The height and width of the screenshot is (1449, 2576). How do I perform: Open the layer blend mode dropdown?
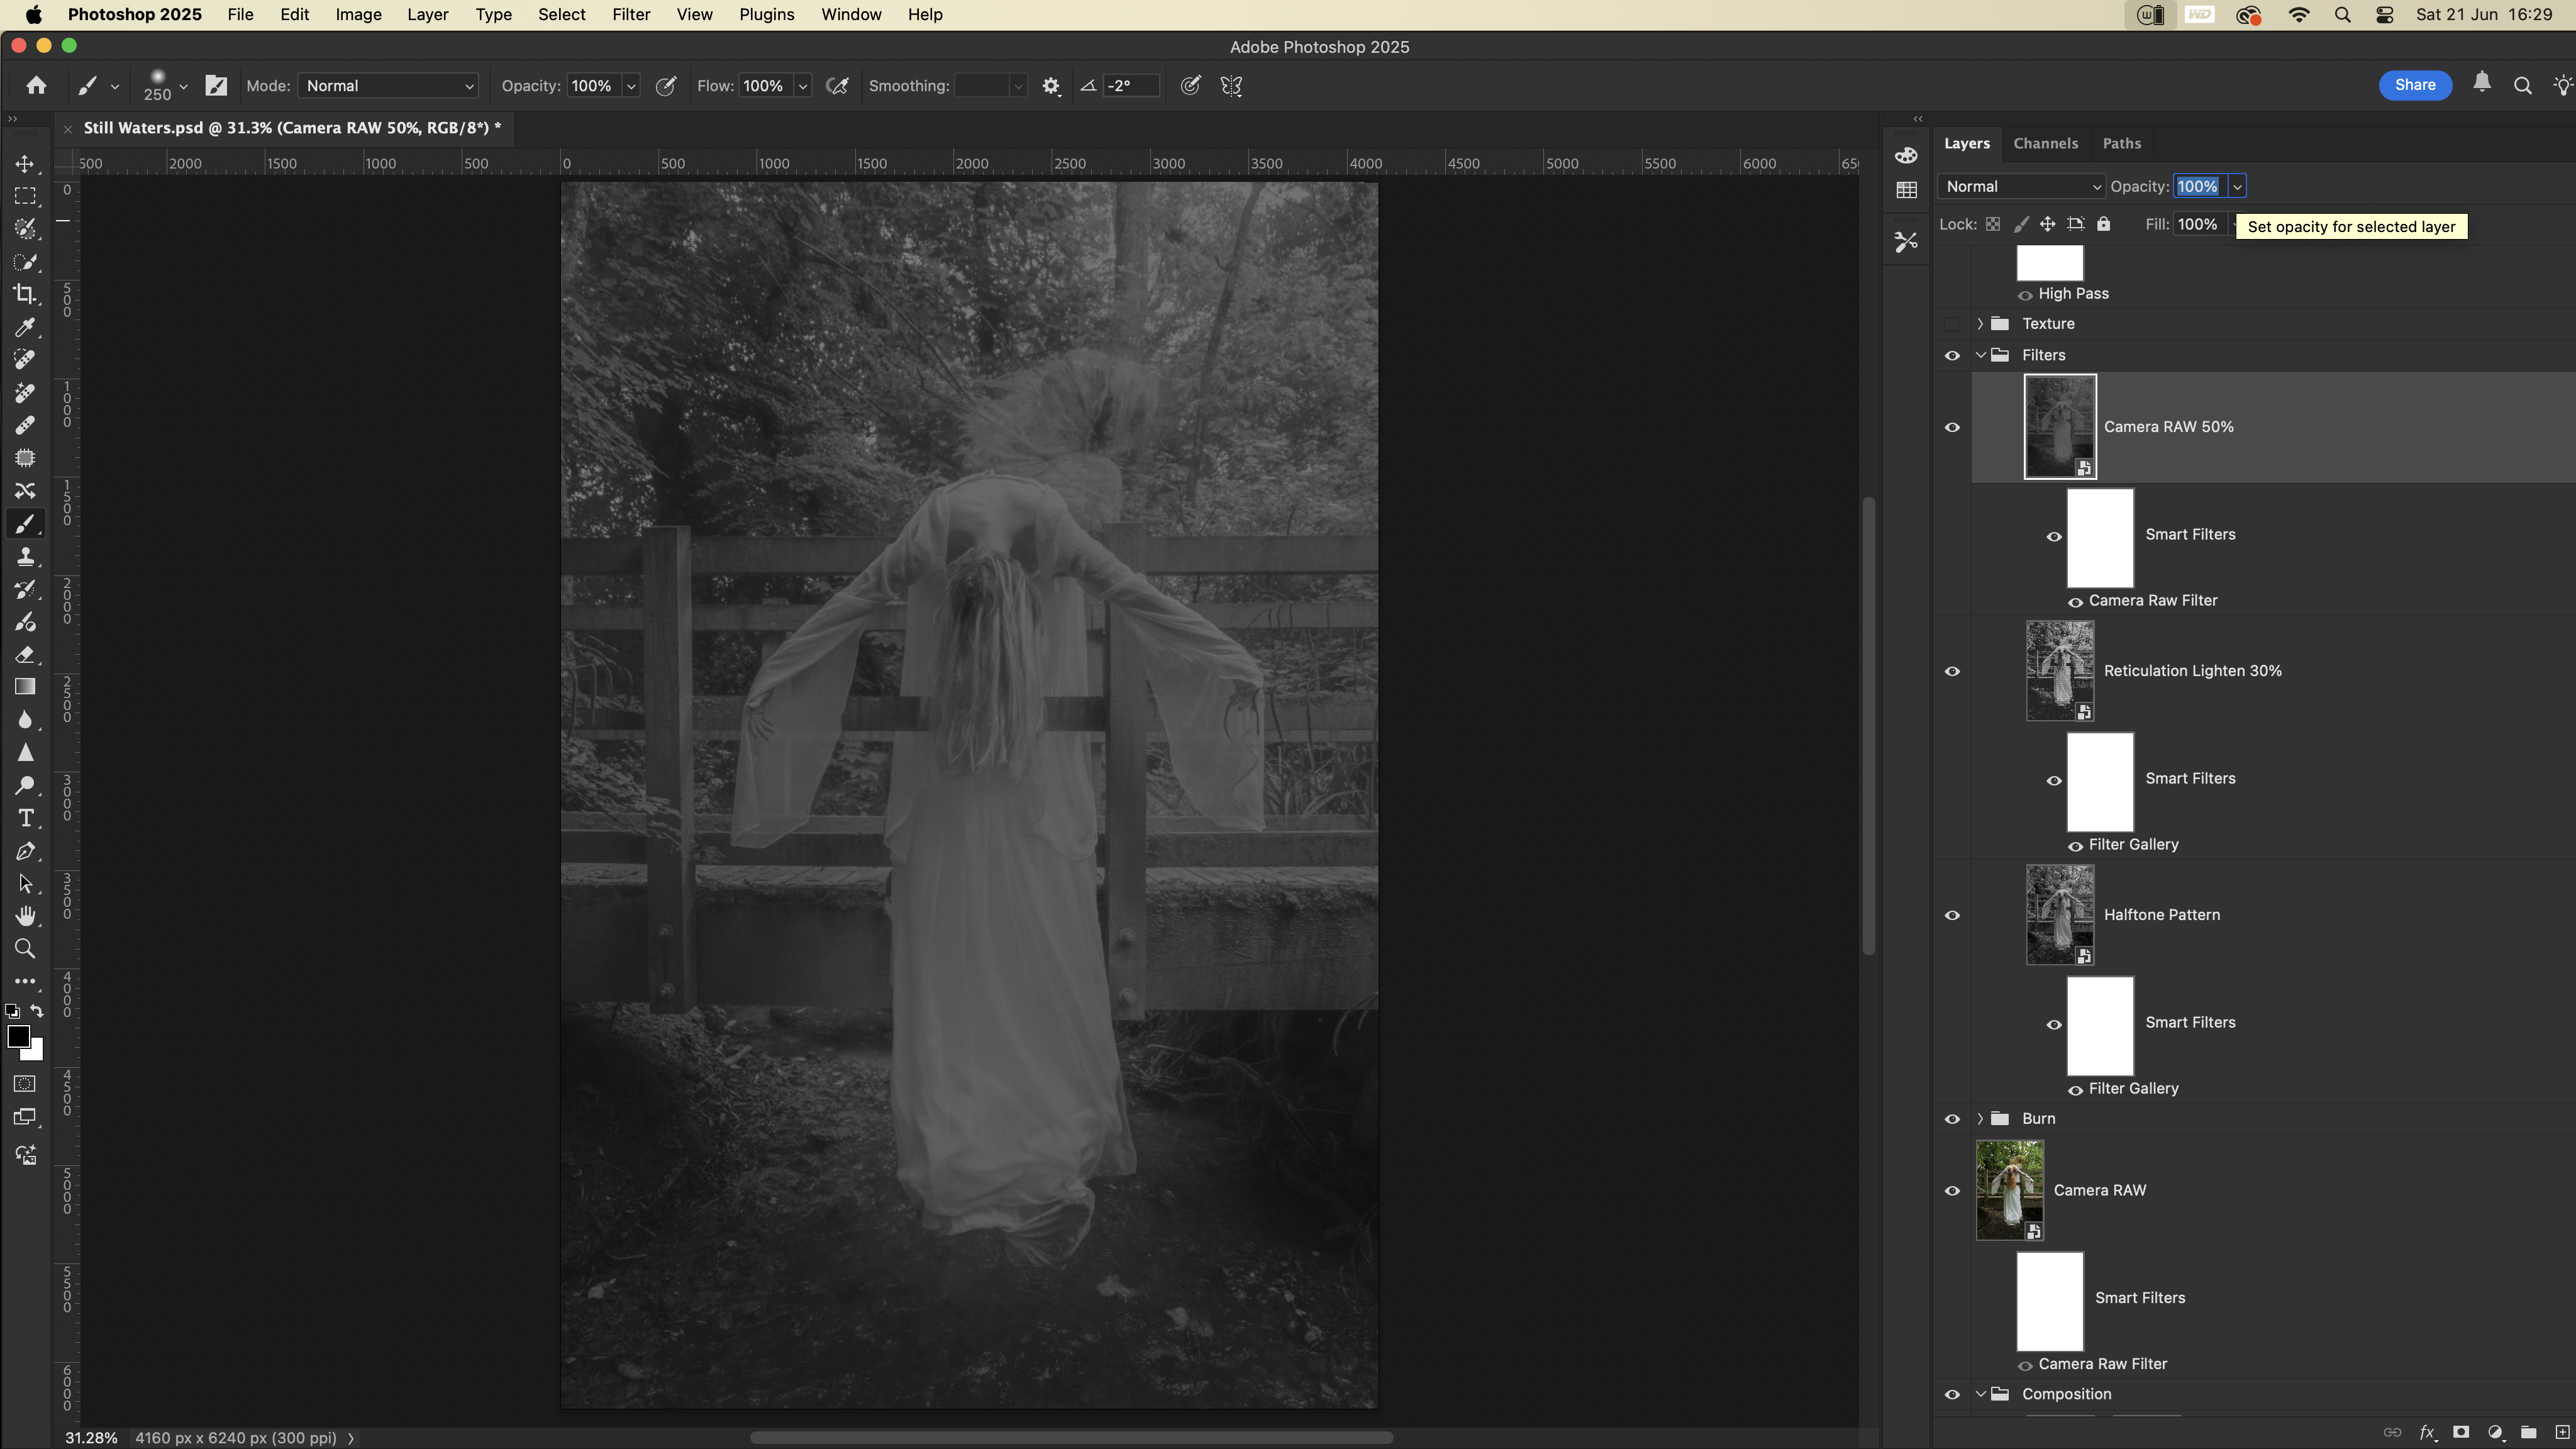click(x=2021, y=187)
